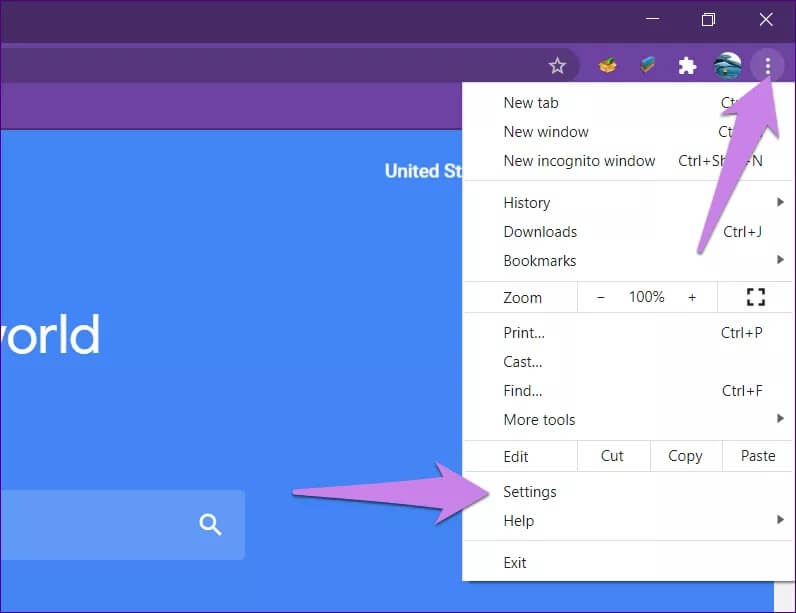
Task: Increase zoom with the plus button
Action: (692, 297)
